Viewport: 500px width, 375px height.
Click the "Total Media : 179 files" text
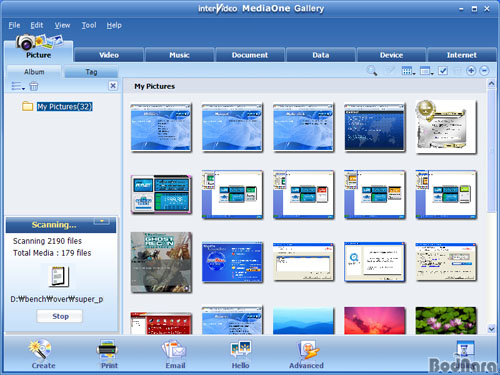coord(52,253)
